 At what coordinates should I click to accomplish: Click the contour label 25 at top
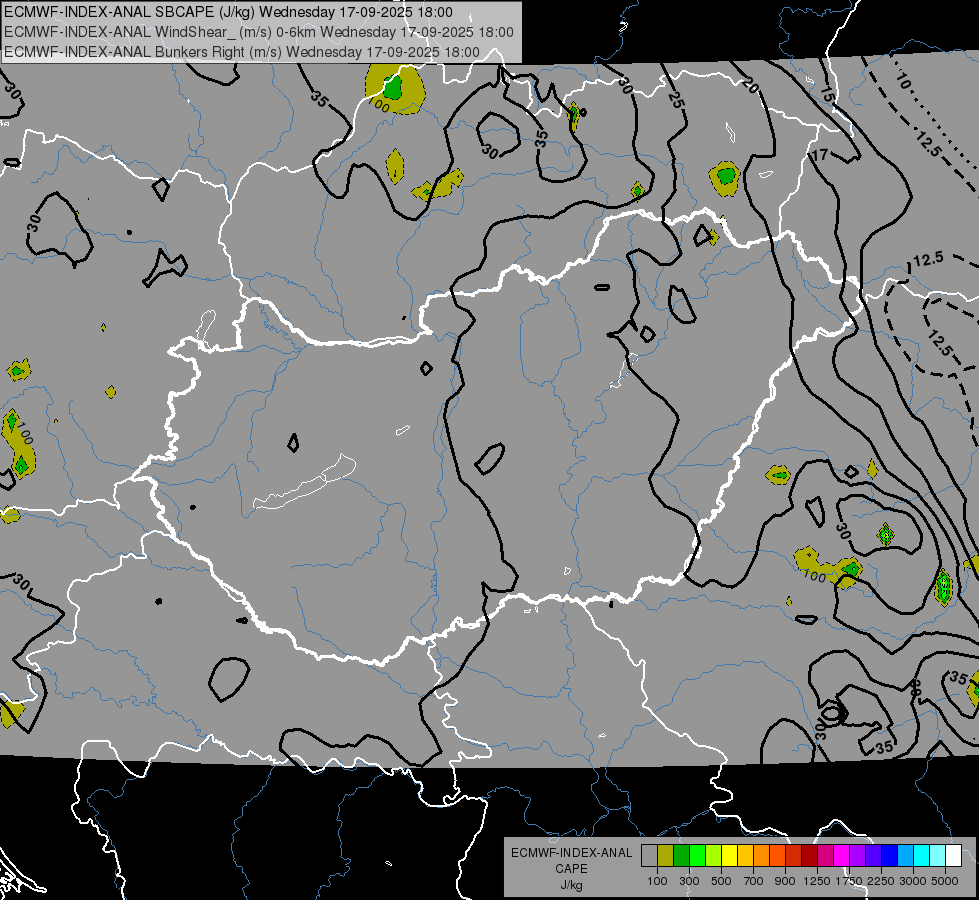(x=676, y=99)
